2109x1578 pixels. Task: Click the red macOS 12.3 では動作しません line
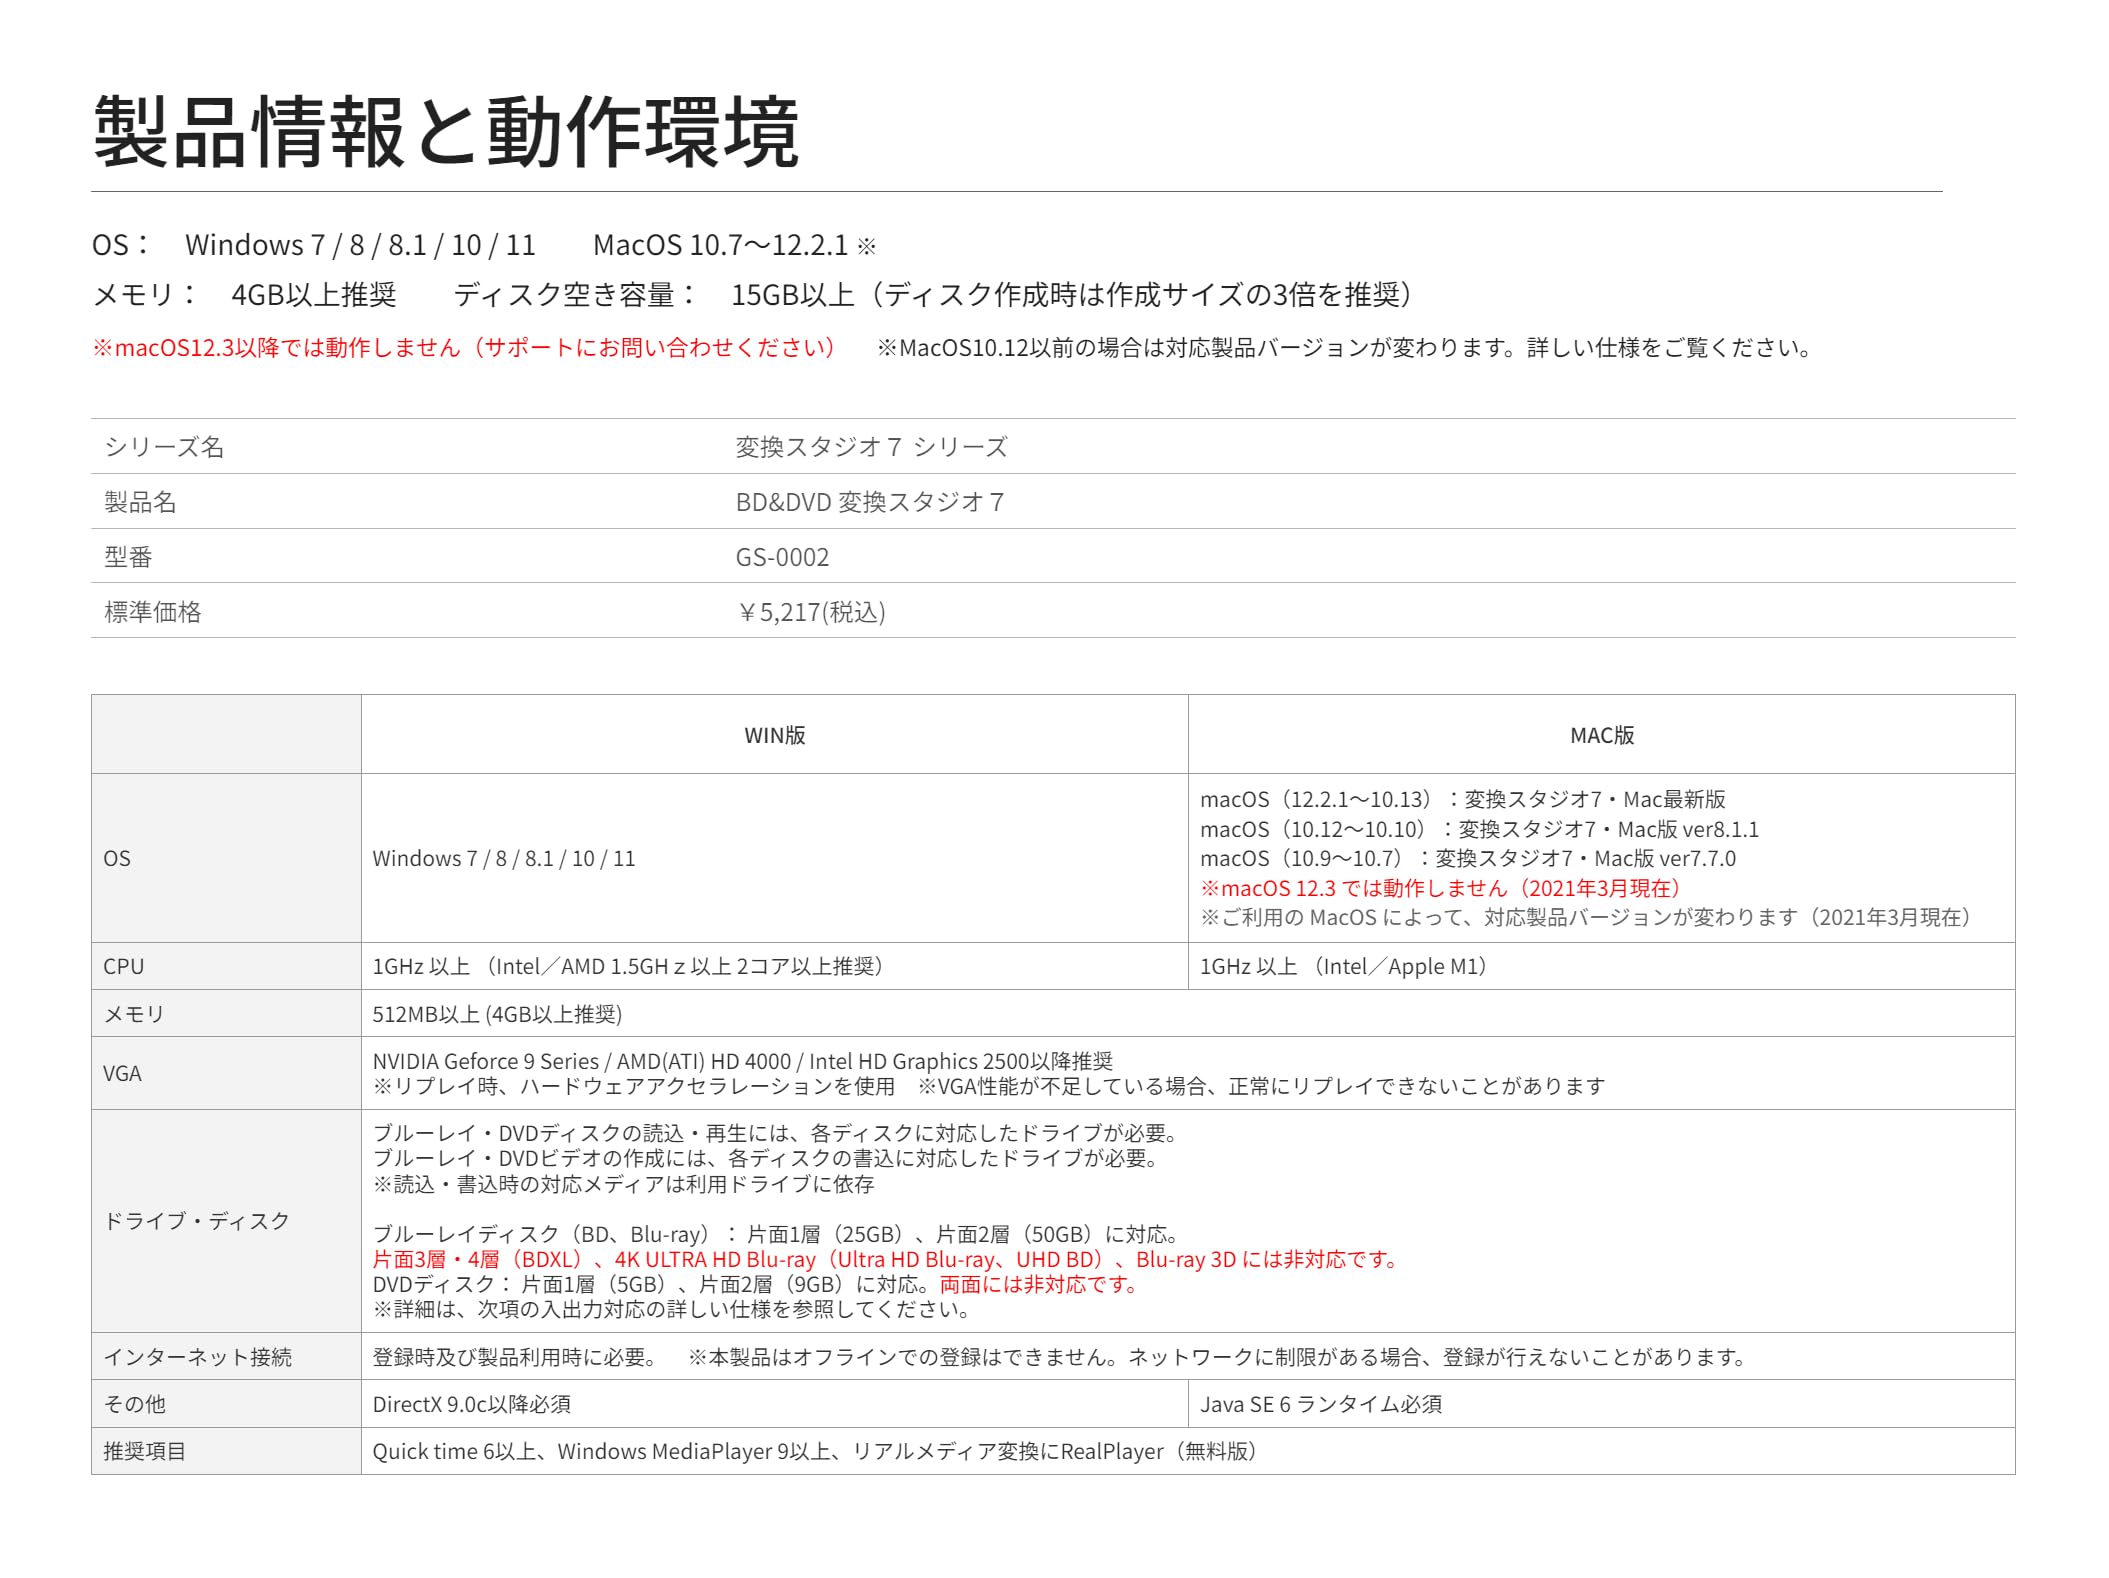click(x=1441, y=888)
